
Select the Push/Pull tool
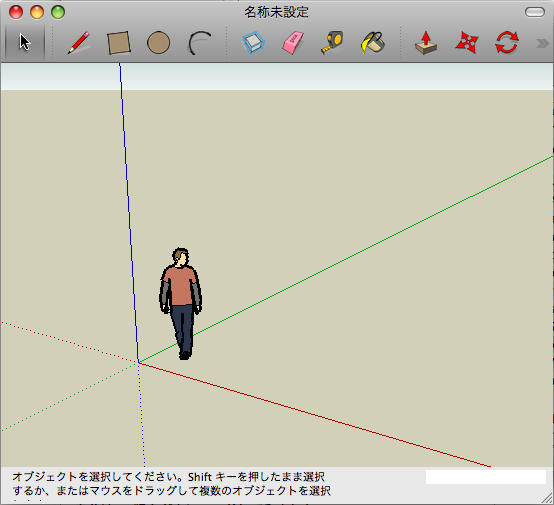pyautogui.click(x=426, y=43)
